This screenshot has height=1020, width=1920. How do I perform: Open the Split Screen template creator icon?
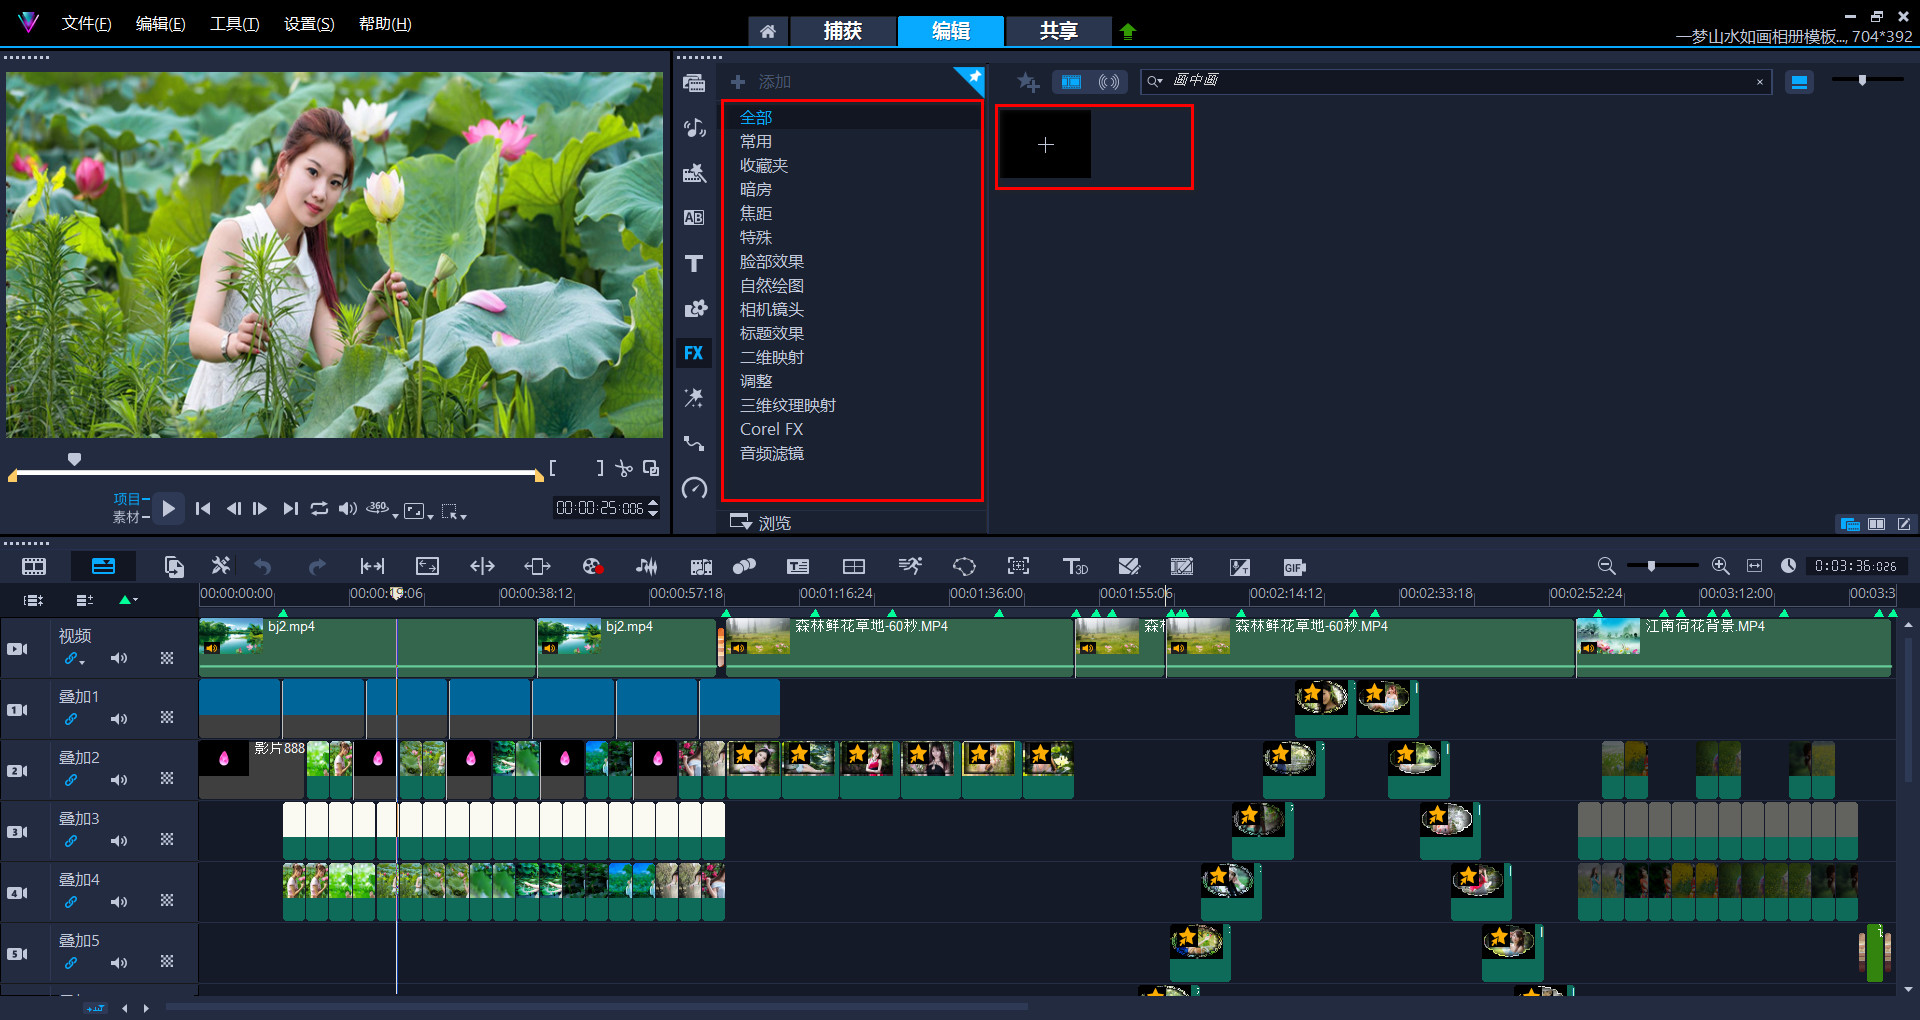tap(854, 567)
